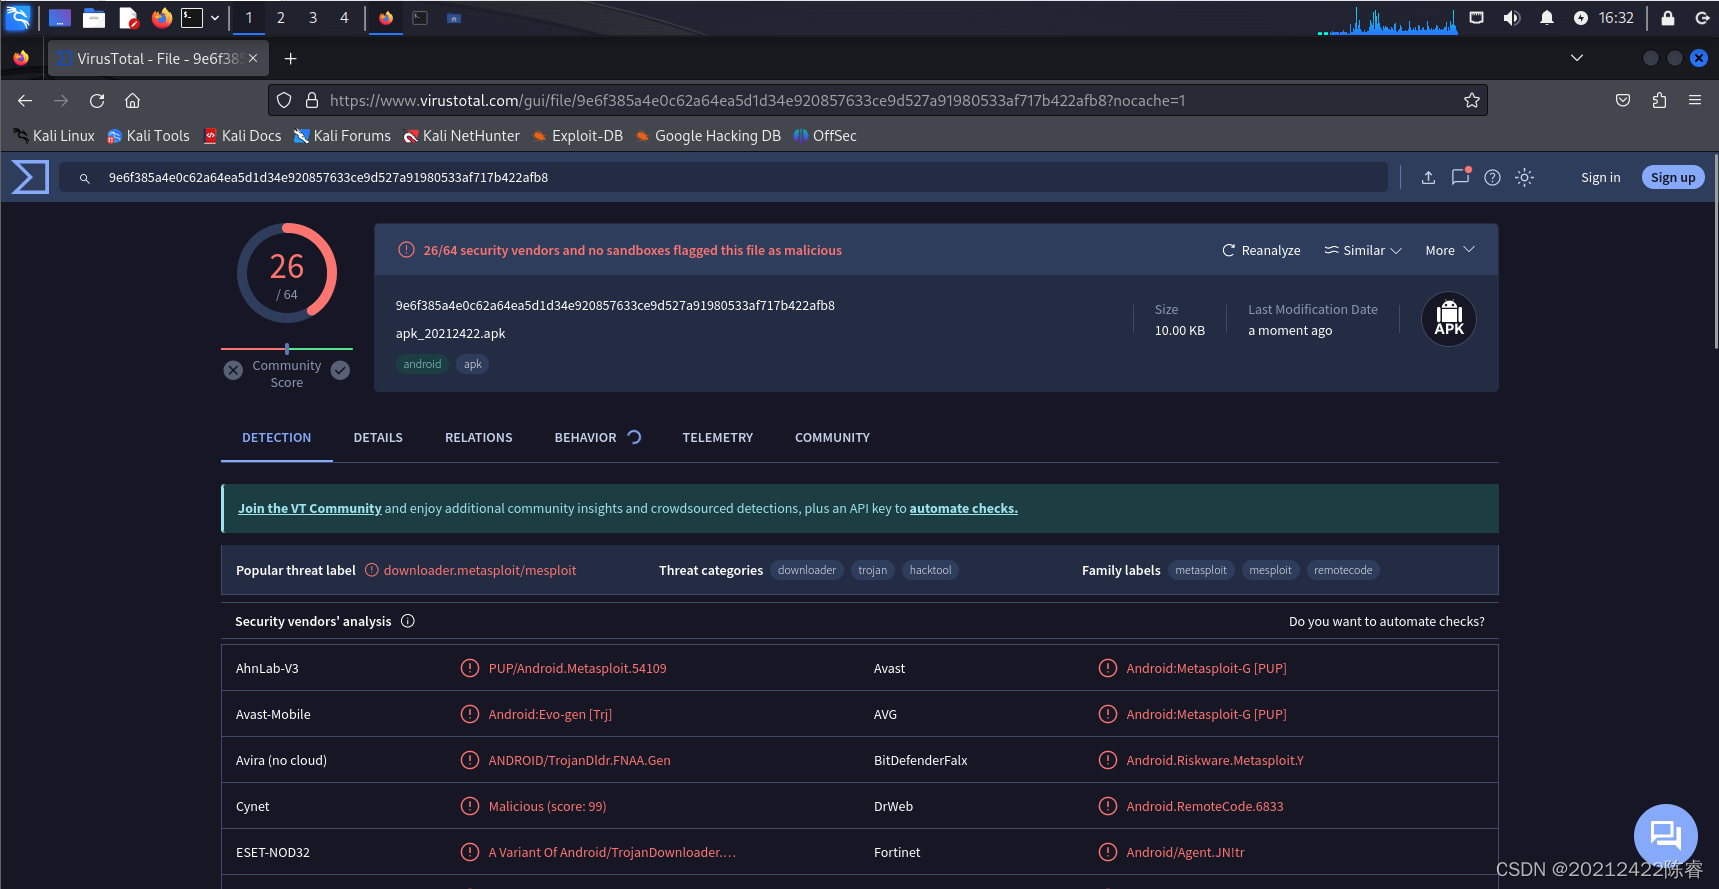This screenshot has width=1719, height=889.
Task: Open the Exploit-DB bookmark
Action: (x=578, y=136)
